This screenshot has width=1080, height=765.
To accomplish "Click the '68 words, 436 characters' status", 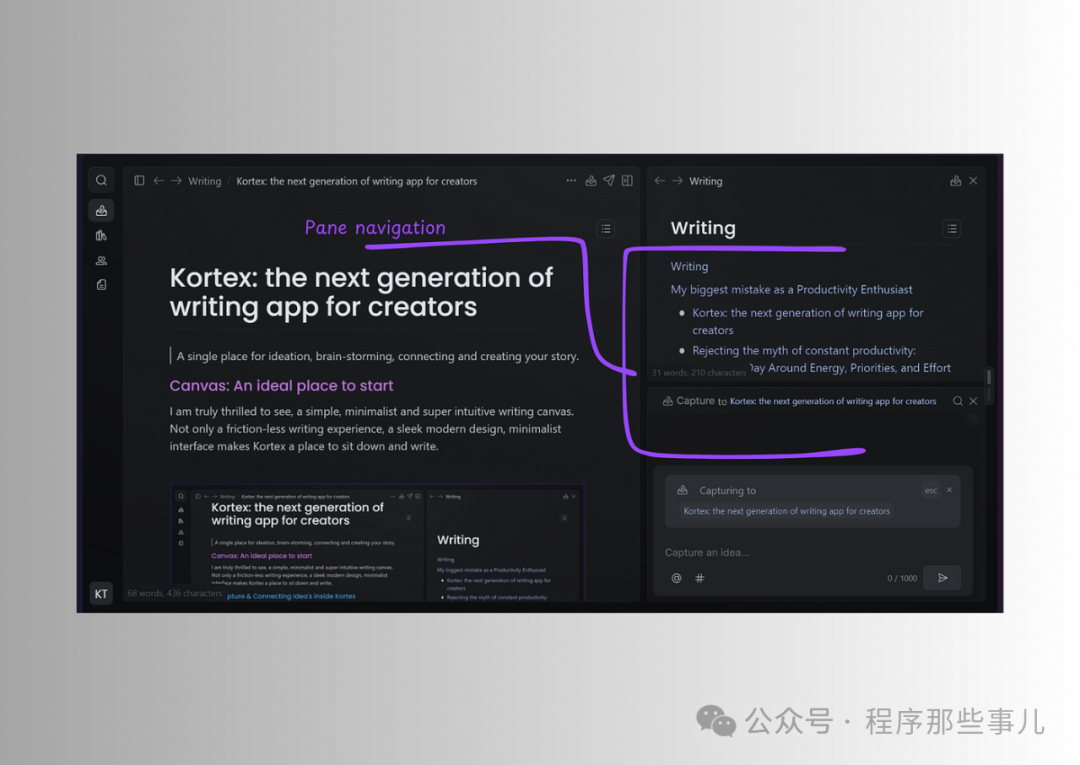I will point(175,593).
